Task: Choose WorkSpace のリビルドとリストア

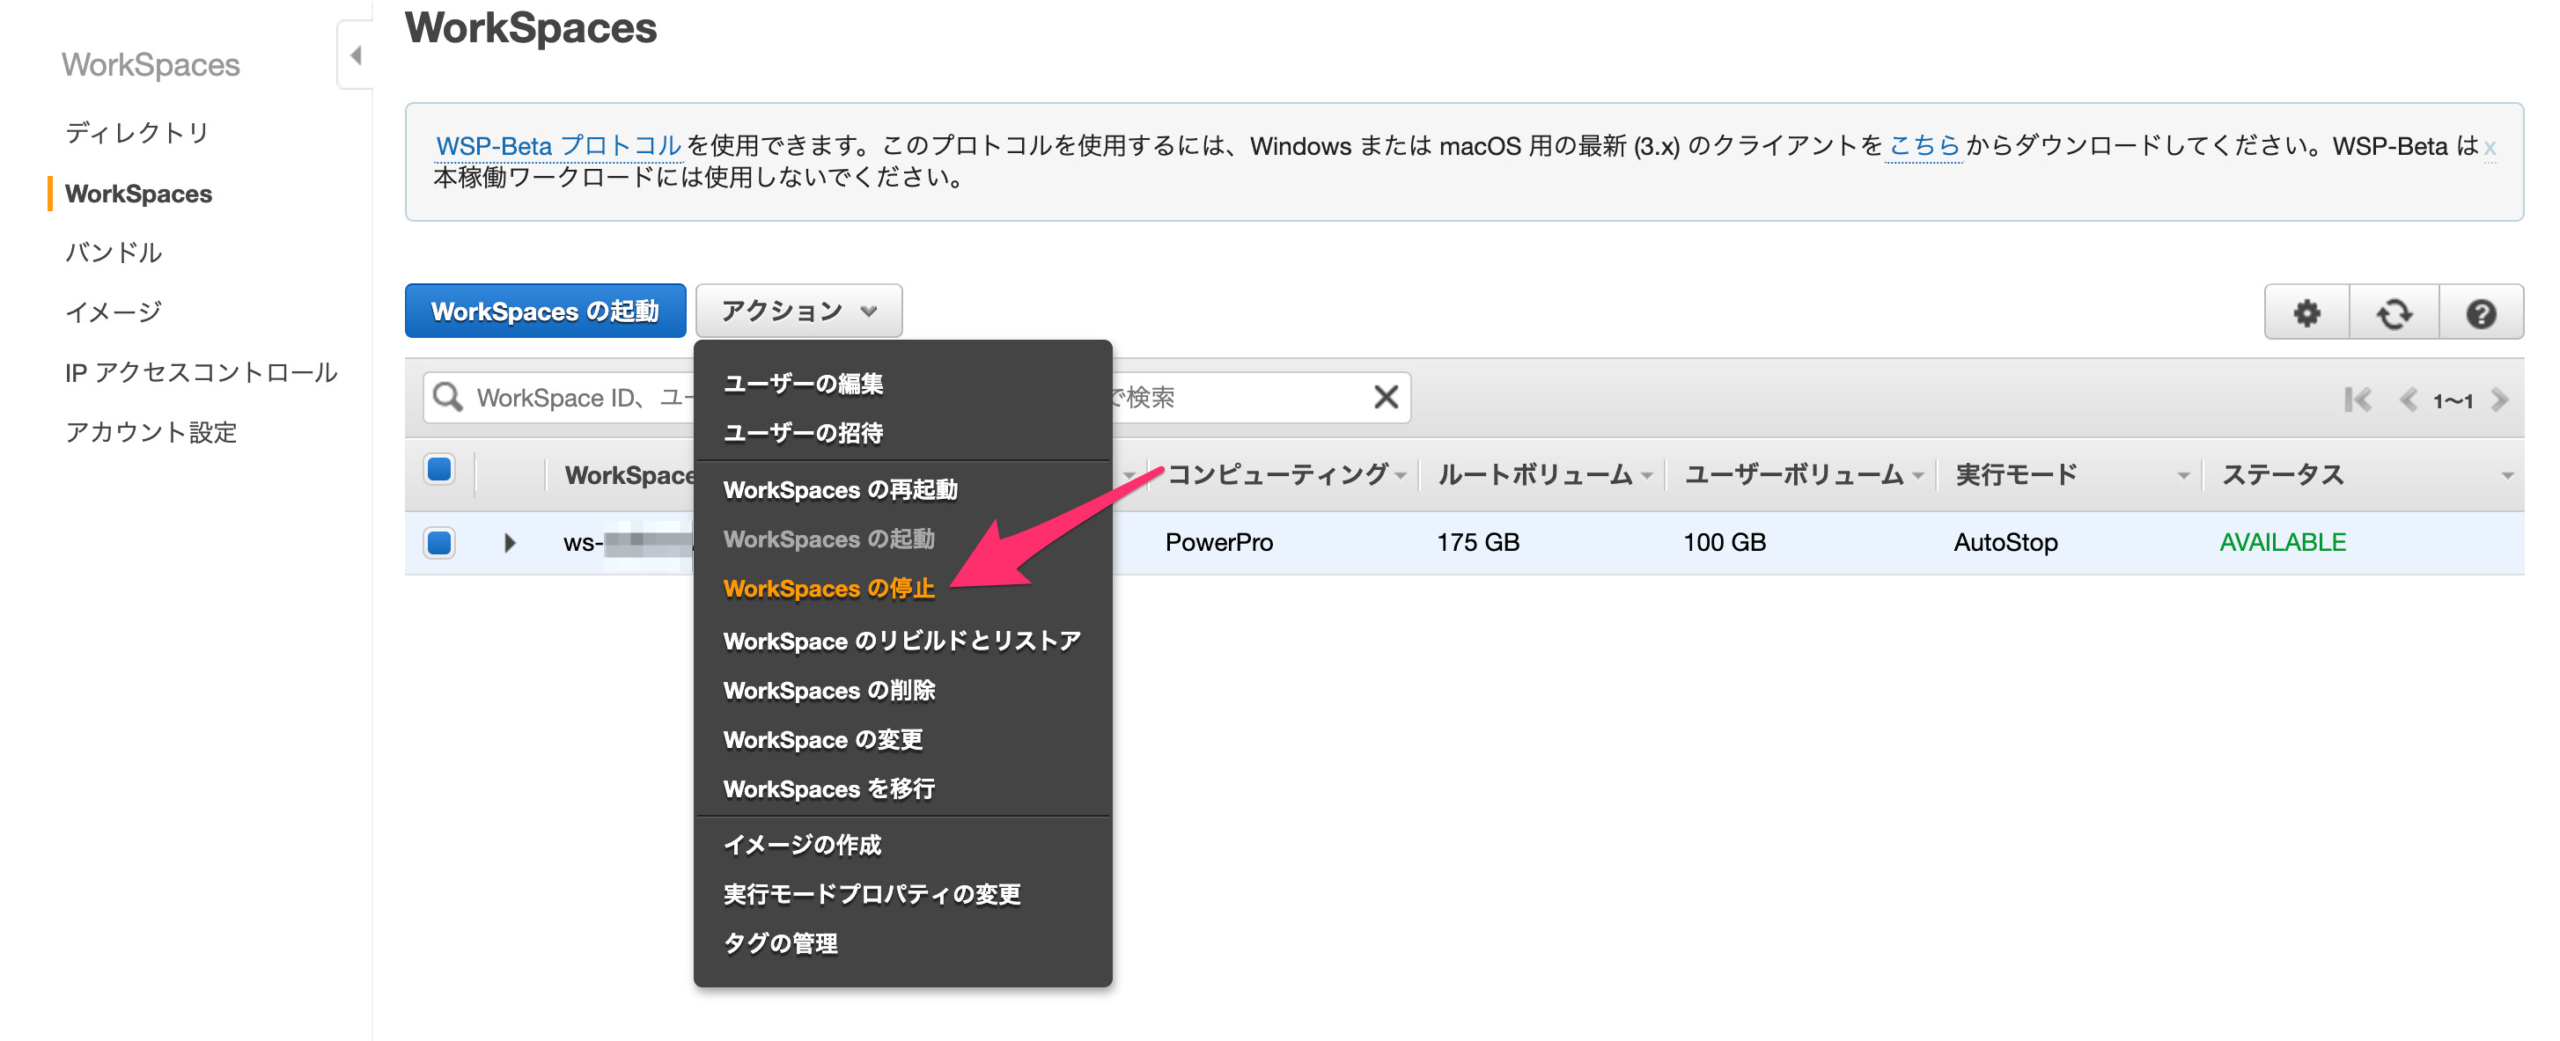Action: (901, 641)
